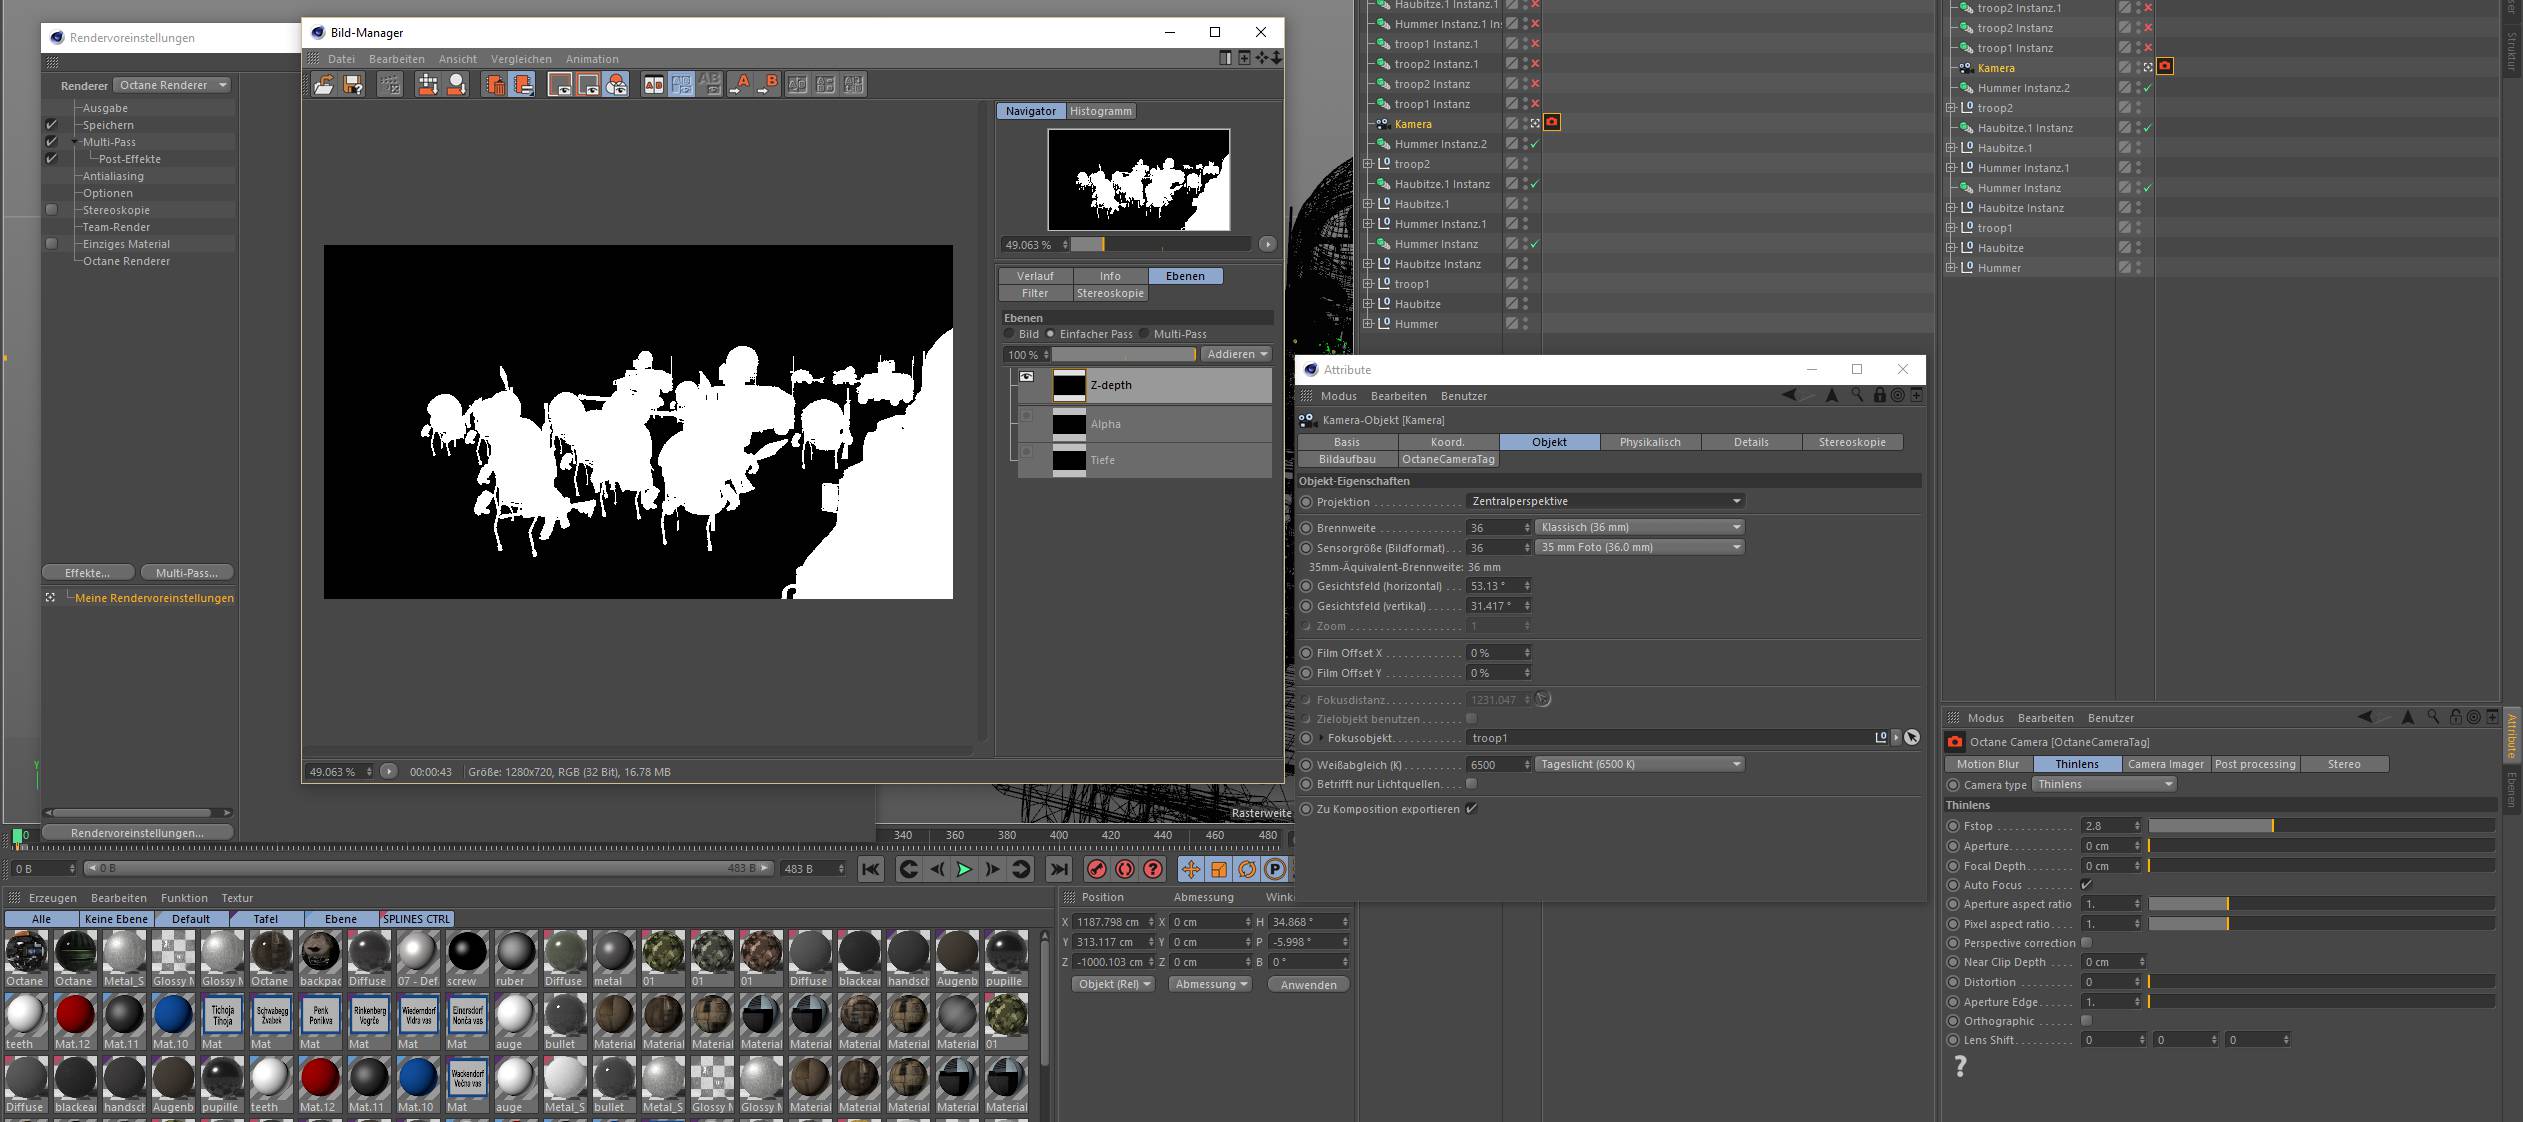Toggle Z-depth layer visibility eye
This screenshot has height=1122, width=2523.
(1026, 377)
